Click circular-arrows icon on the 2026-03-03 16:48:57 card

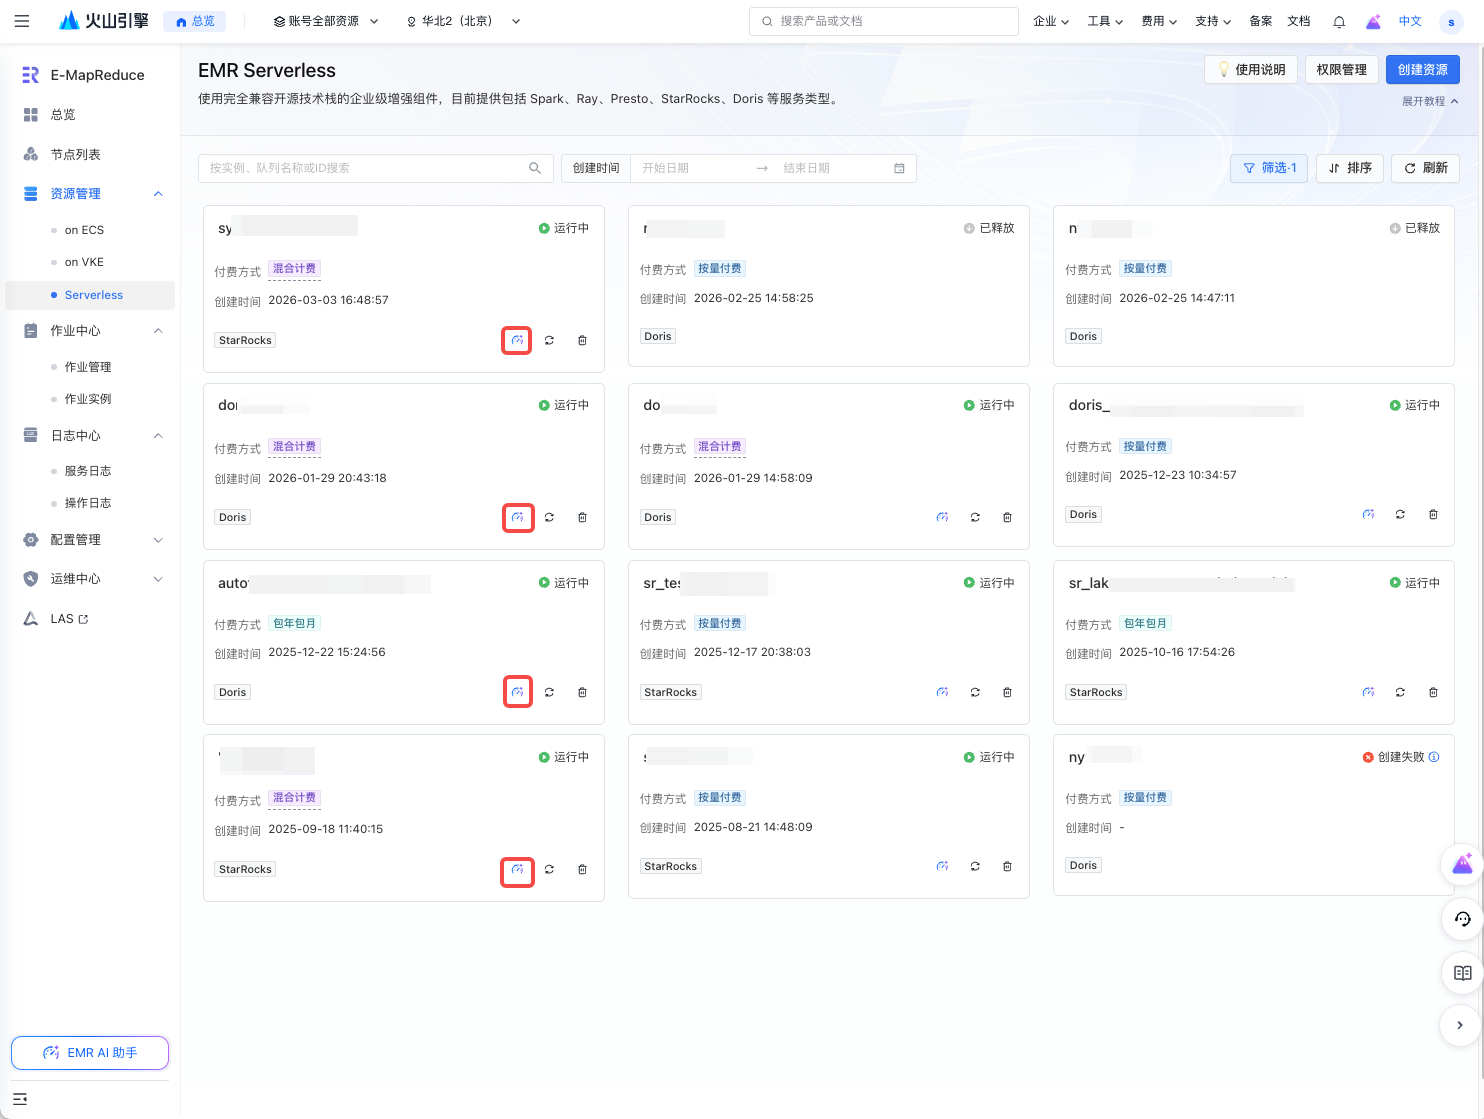click(549, 340)
